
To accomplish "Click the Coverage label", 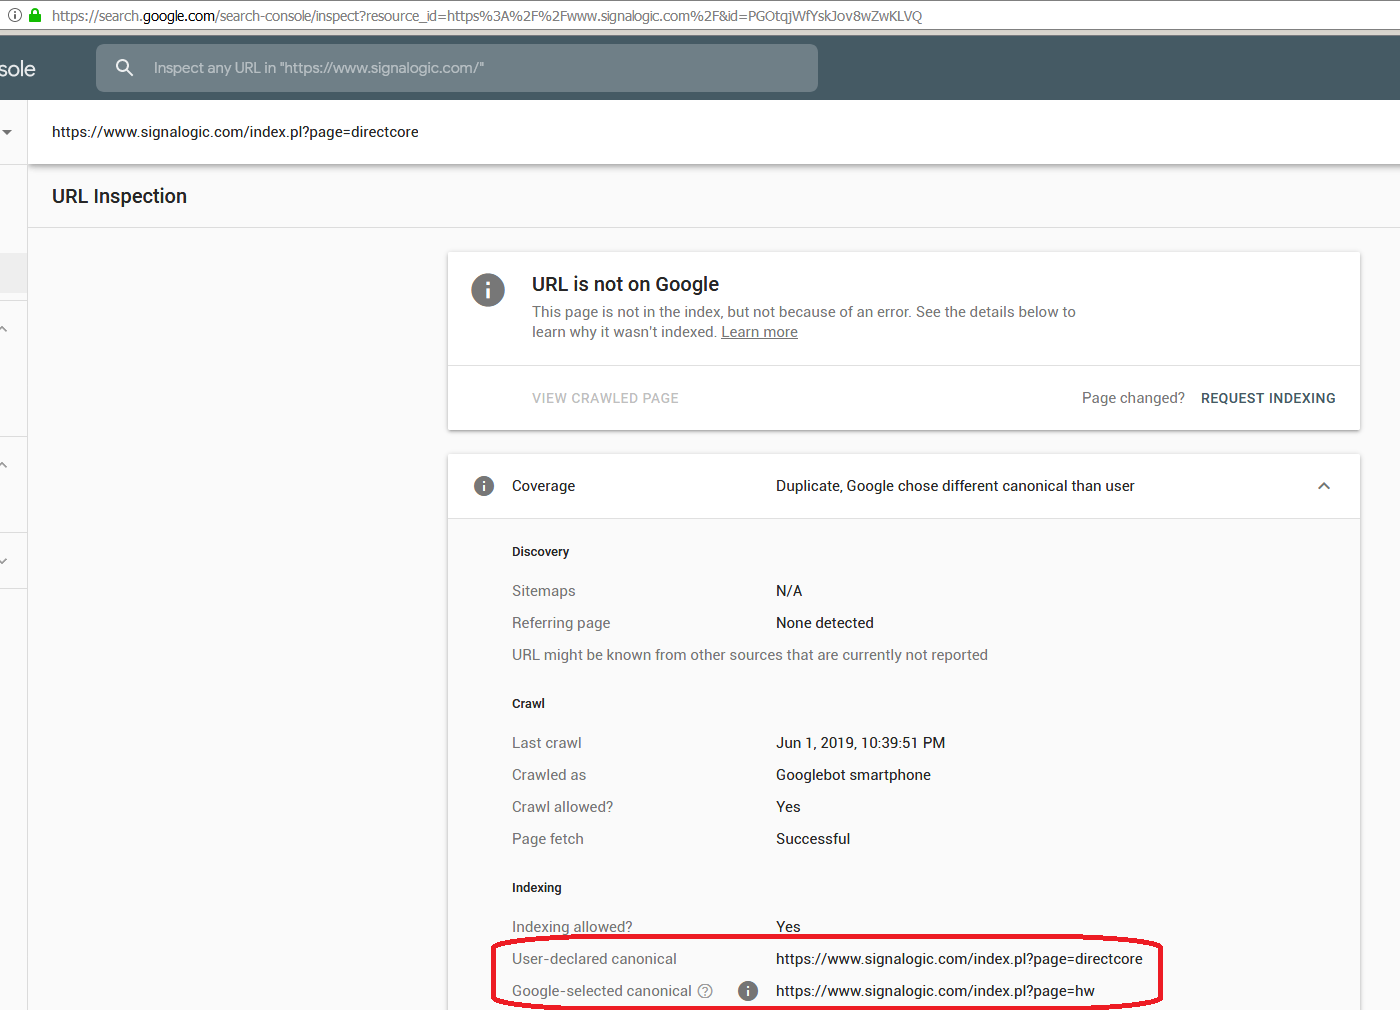I will coord(543,486).
